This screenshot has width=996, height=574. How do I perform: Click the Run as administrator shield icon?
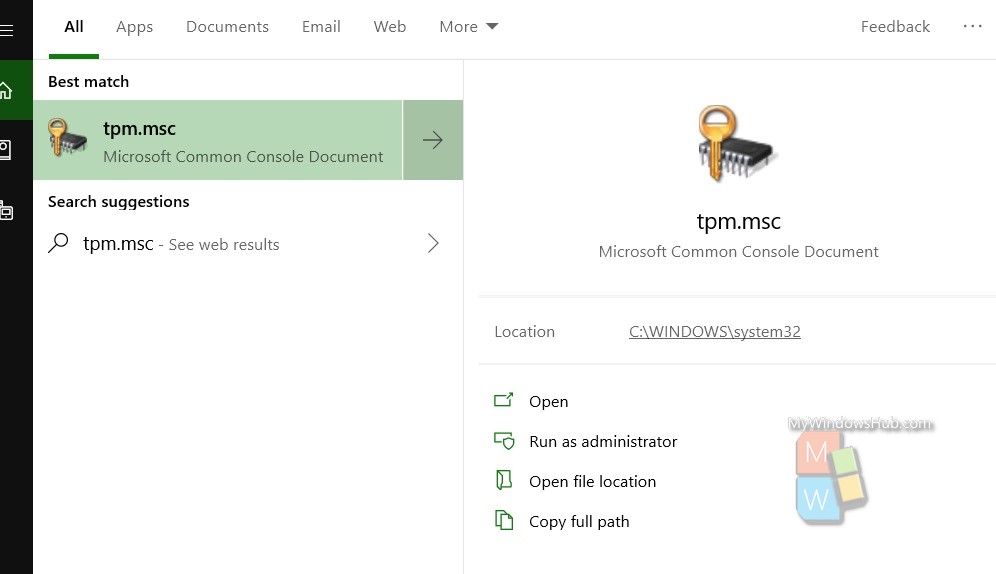pos(504,441)
